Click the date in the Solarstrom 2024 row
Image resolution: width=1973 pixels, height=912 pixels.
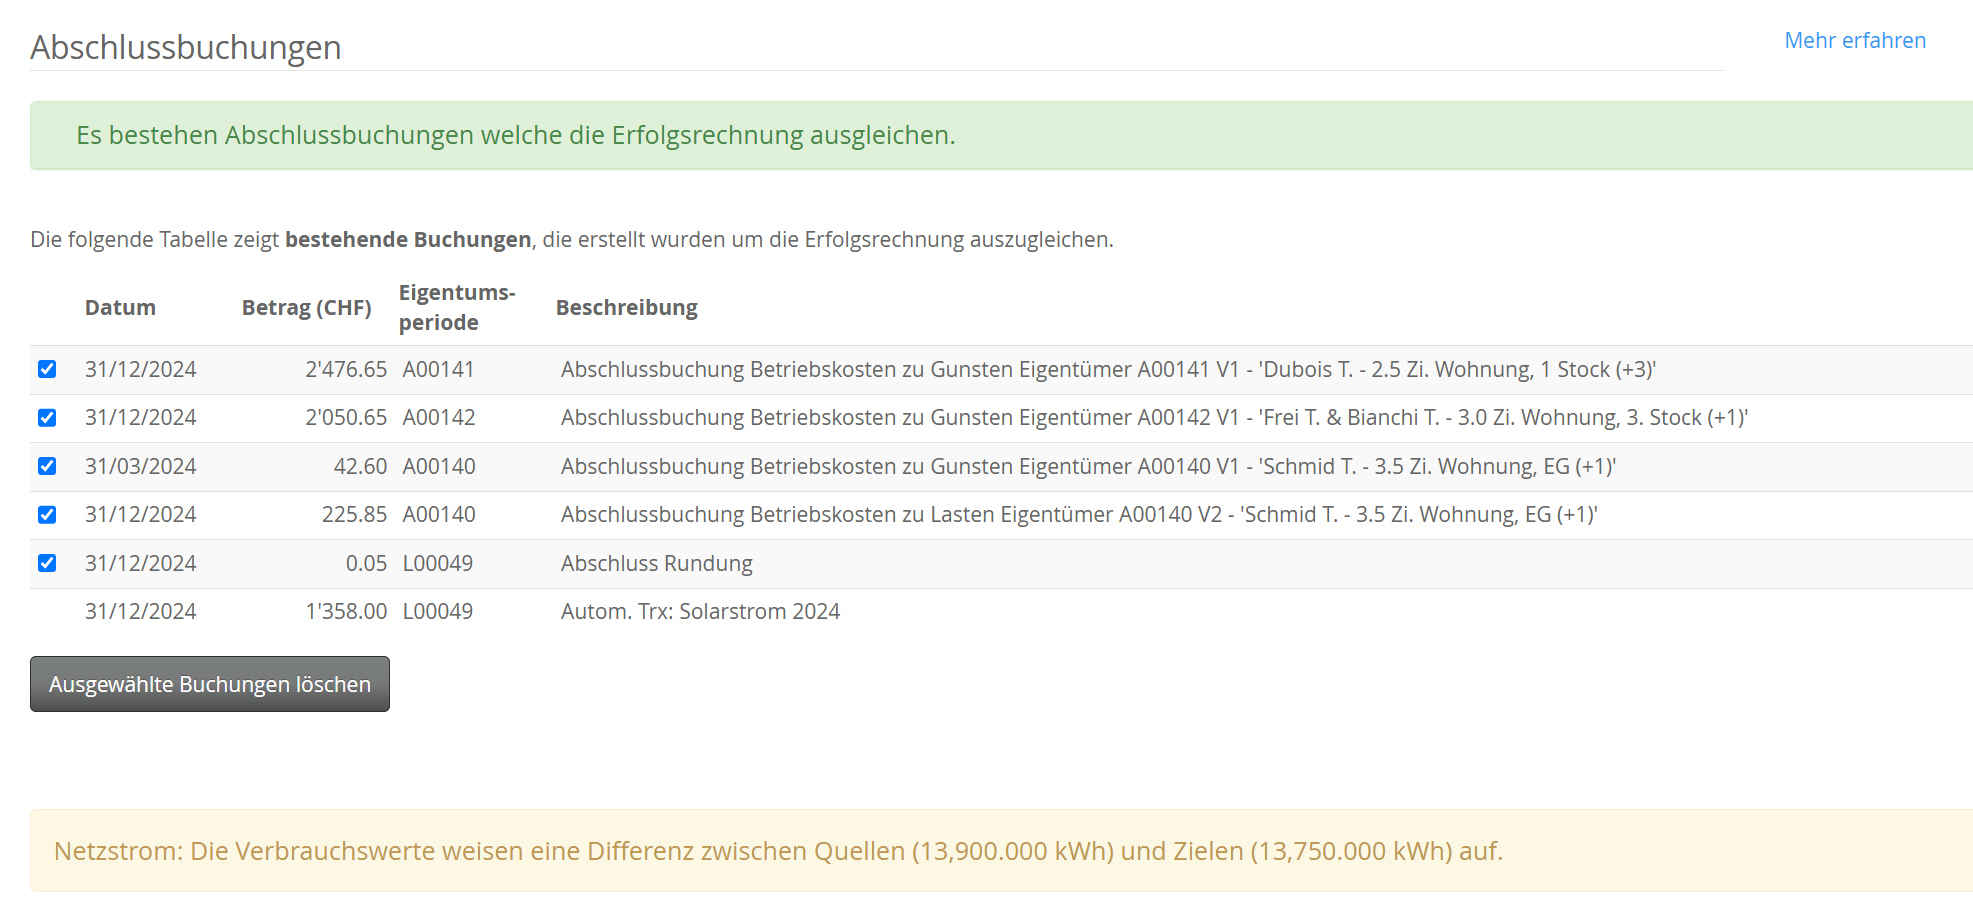141,612
